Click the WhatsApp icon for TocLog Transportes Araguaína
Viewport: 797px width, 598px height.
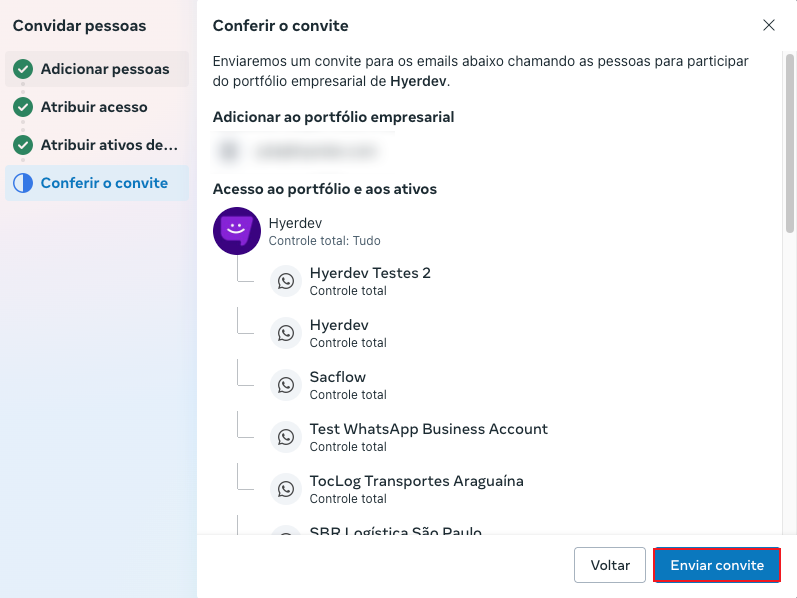[x=286, y=490]
